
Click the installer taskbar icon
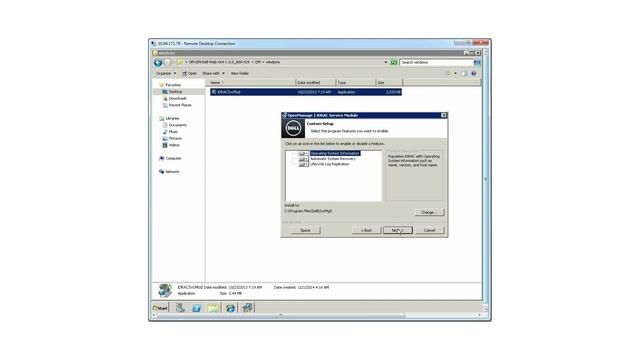[x=247, y=307]
